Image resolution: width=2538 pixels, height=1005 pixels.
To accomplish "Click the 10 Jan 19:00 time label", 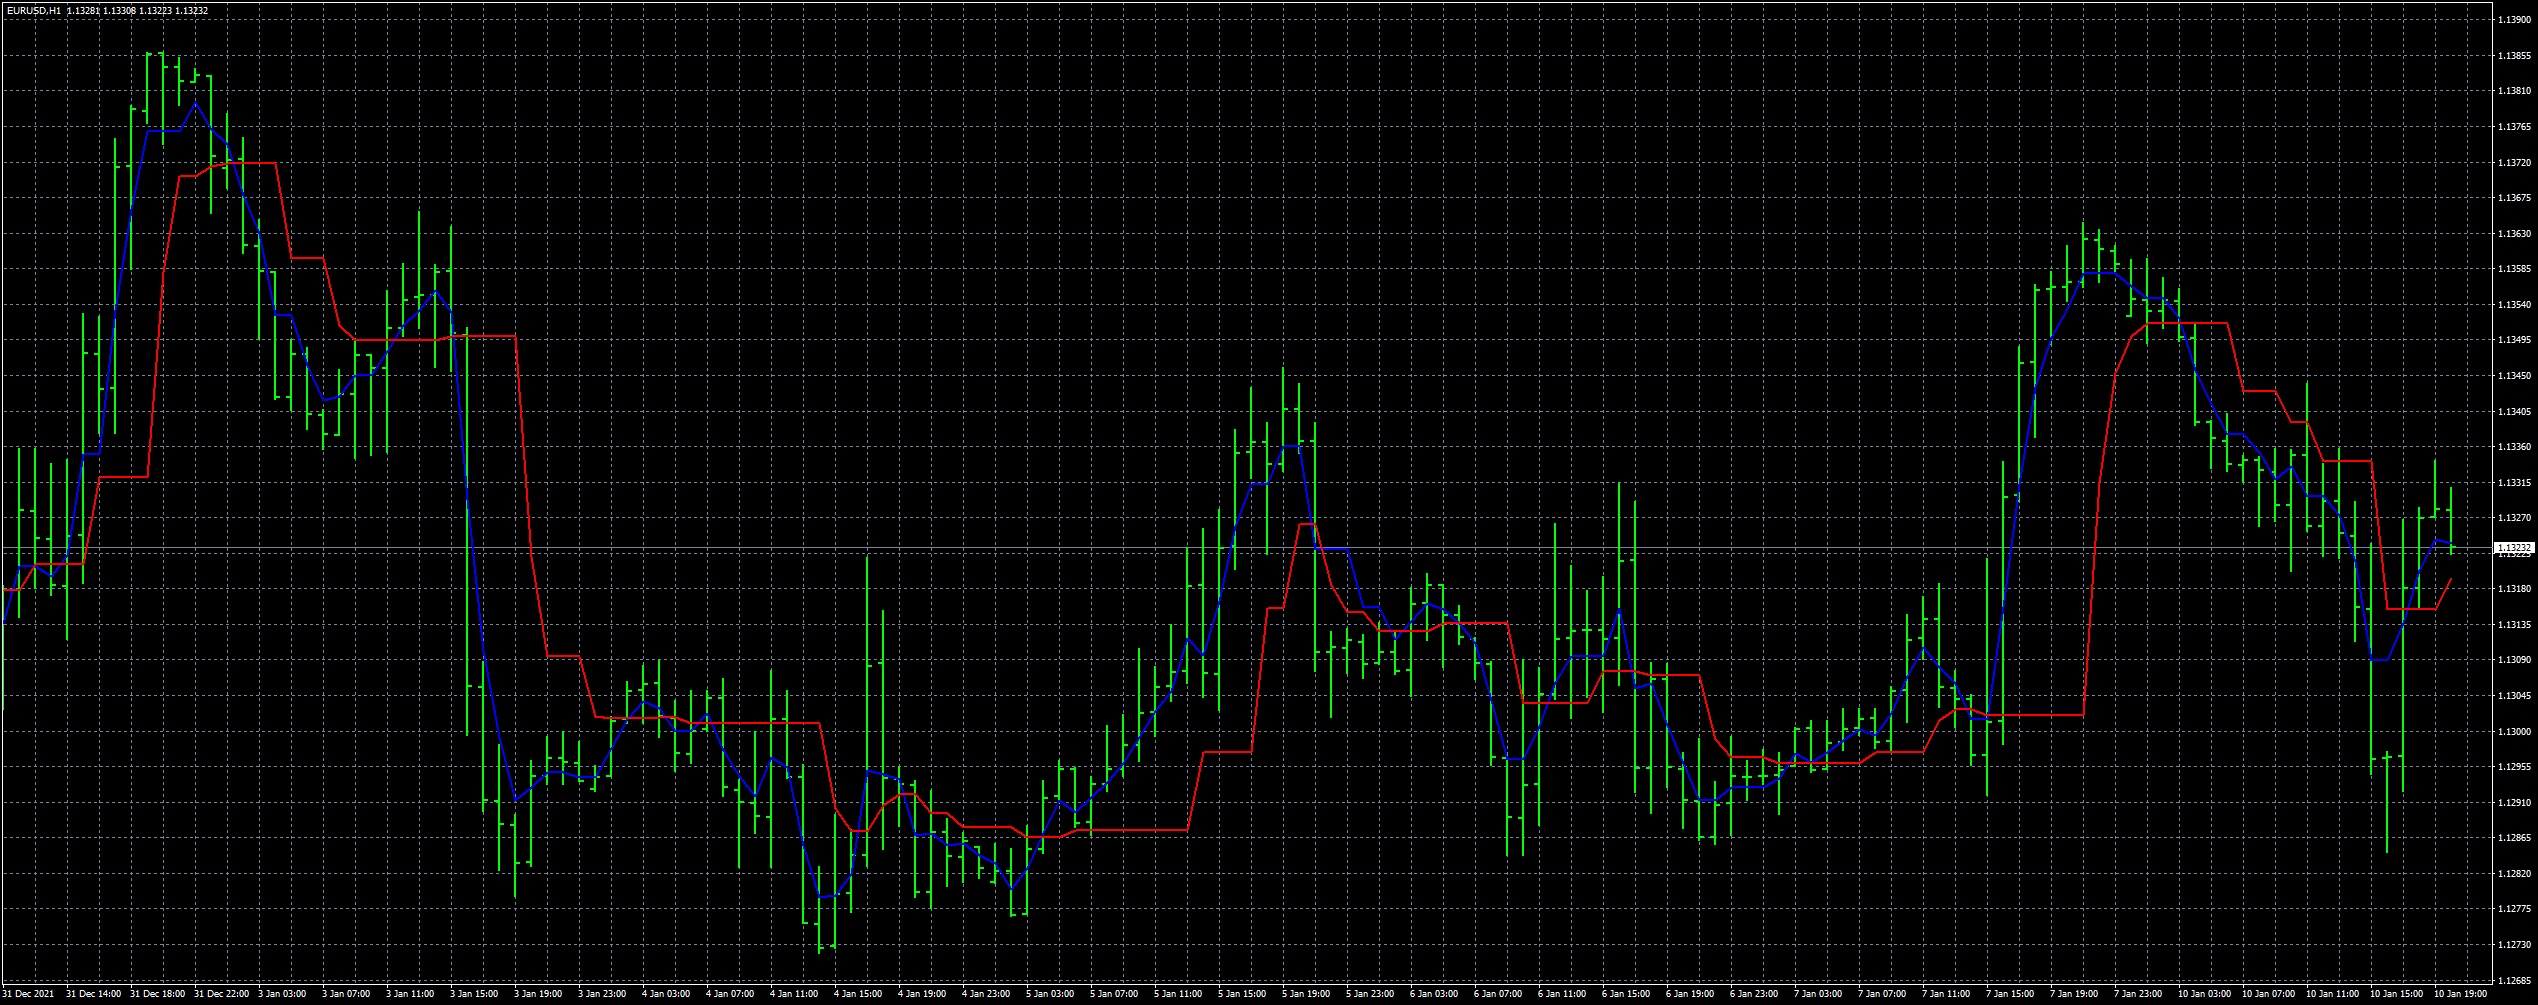I will click(x=2461, y=994).
